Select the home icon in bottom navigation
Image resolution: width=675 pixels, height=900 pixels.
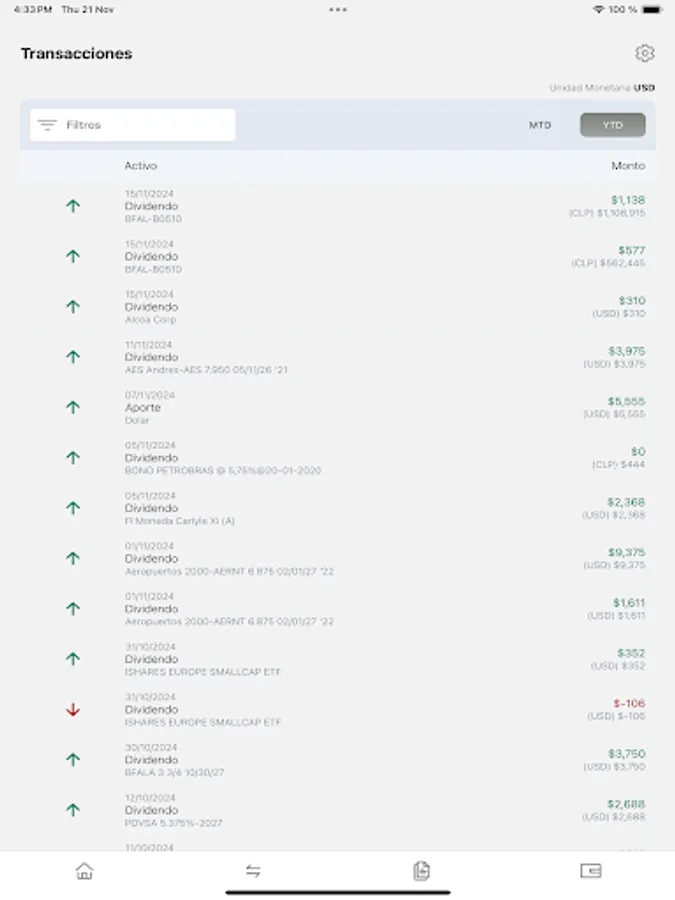pos(84,871)
